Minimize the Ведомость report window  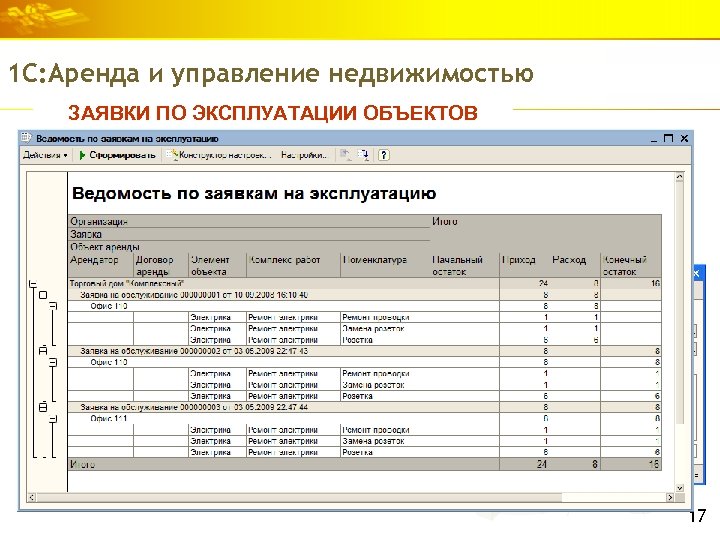[x=654, y=139]
